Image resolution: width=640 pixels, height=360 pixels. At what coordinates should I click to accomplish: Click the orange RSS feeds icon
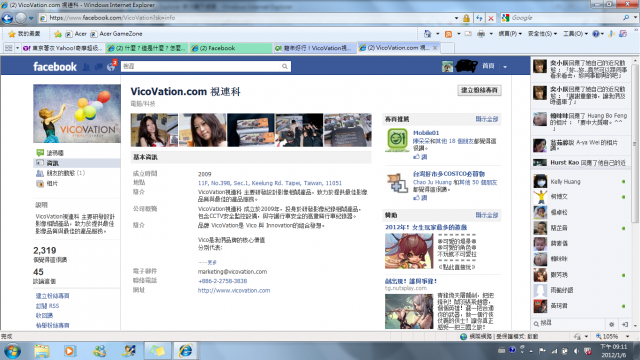tap(449, 34)
